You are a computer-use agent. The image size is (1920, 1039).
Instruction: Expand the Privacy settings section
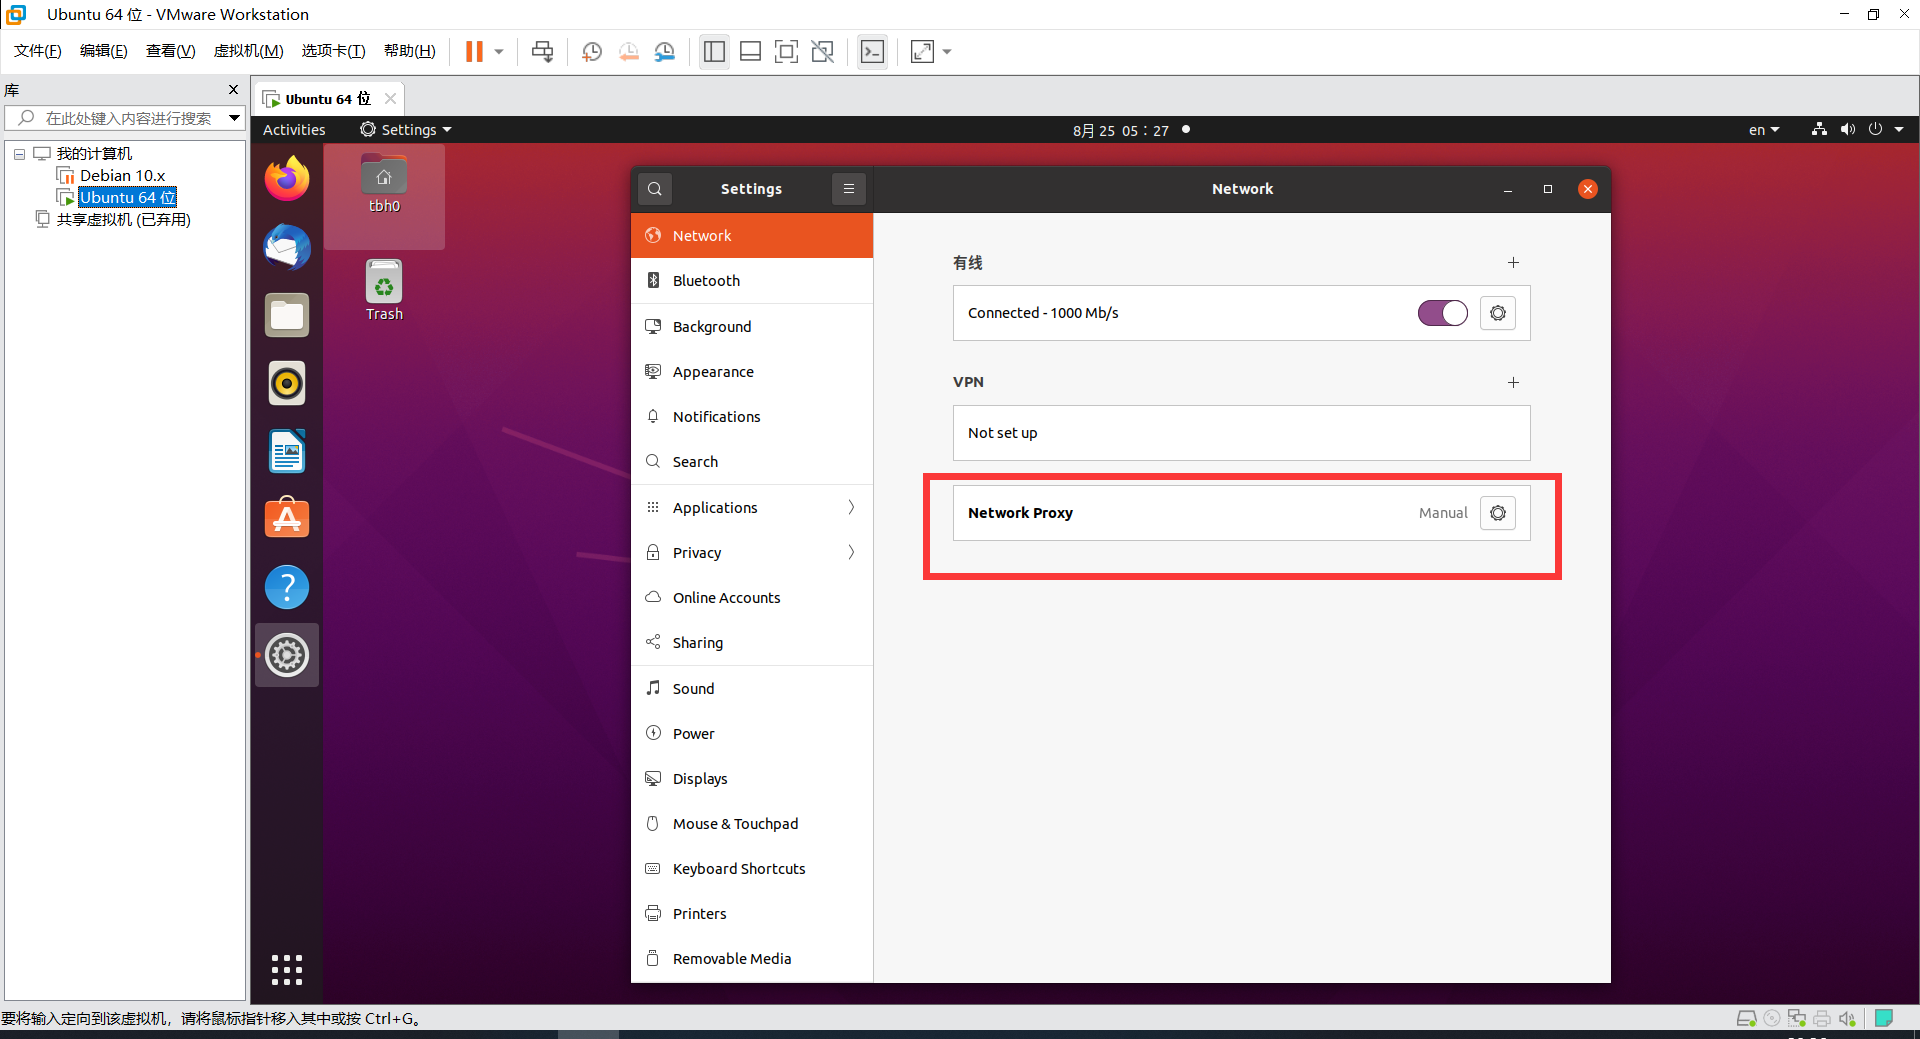751,552
